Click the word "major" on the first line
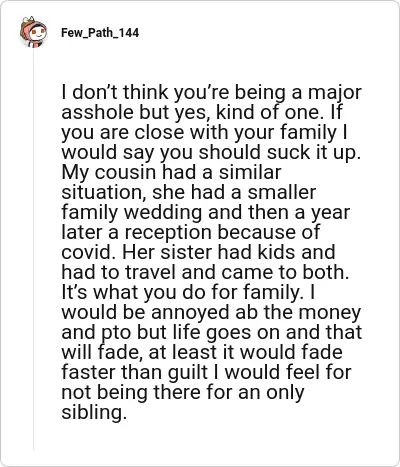This screenshot has width=400, height=467. 334,93
